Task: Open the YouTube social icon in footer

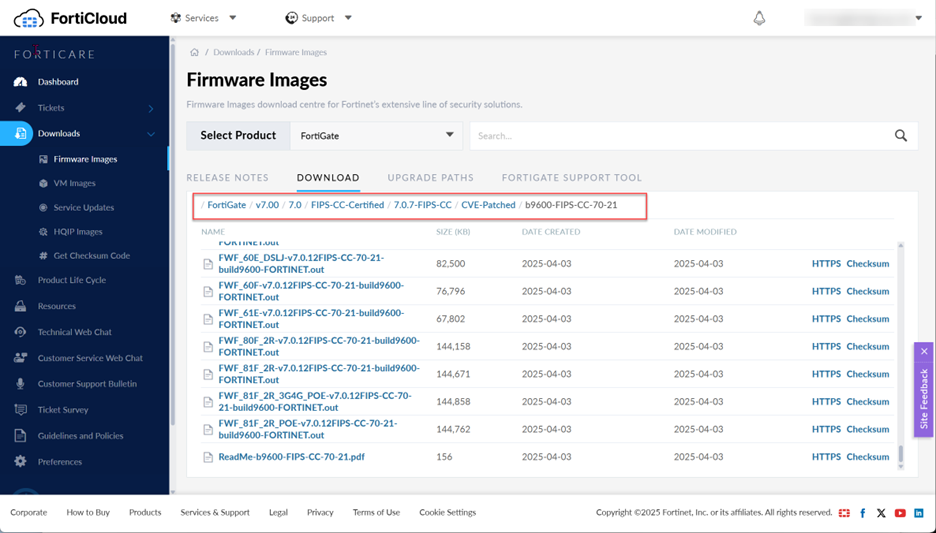Action: (900, 513)
